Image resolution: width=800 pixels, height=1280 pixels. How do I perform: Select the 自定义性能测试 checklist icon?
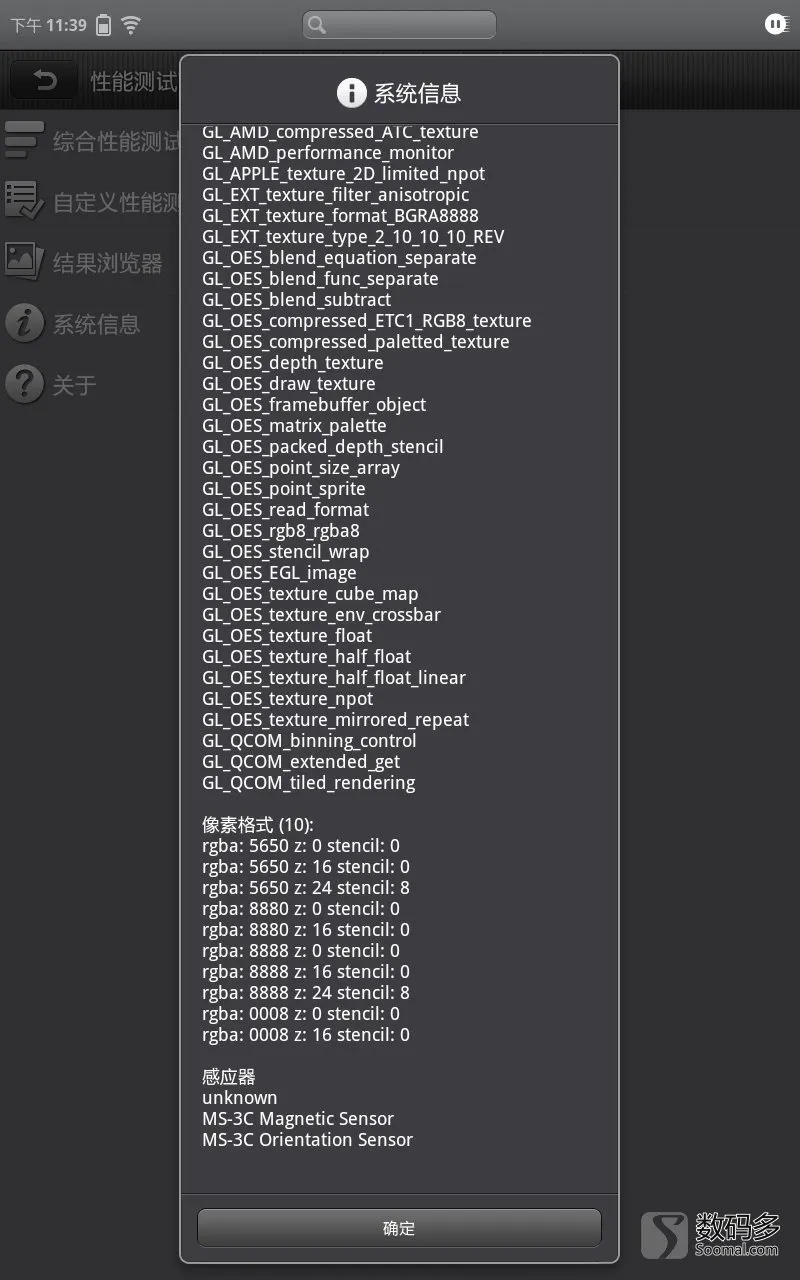tap(24, 201)
